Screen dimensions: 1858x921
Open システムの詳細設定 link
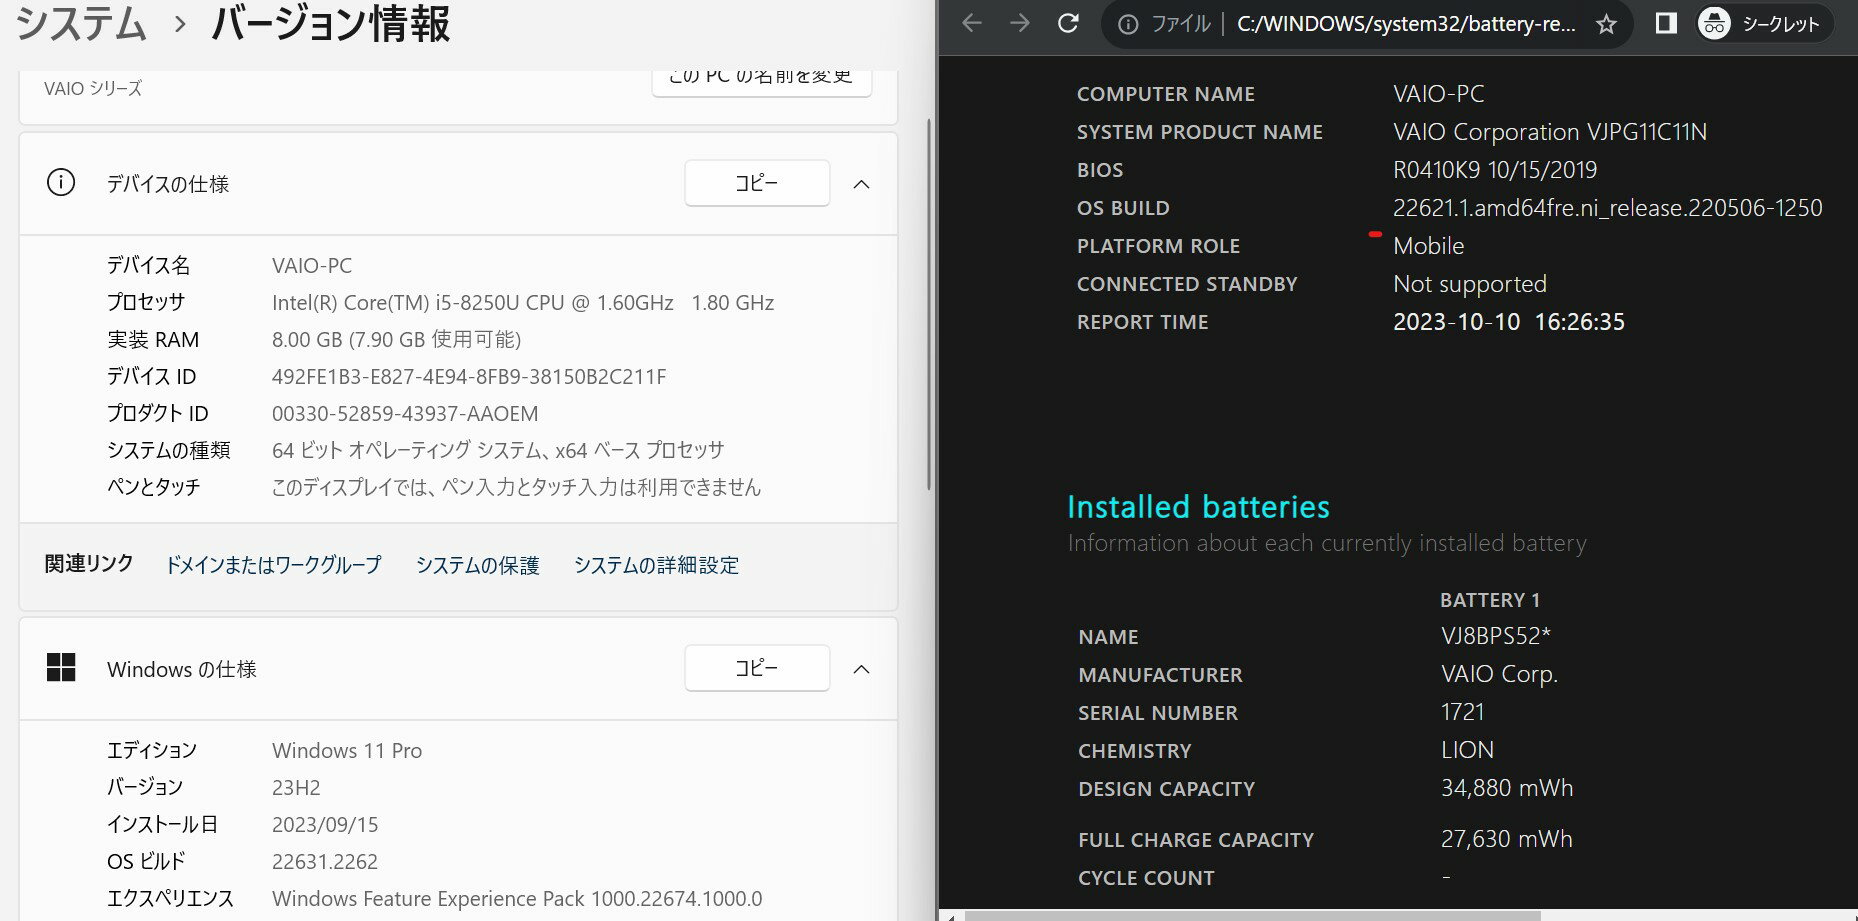click(656, 565)
